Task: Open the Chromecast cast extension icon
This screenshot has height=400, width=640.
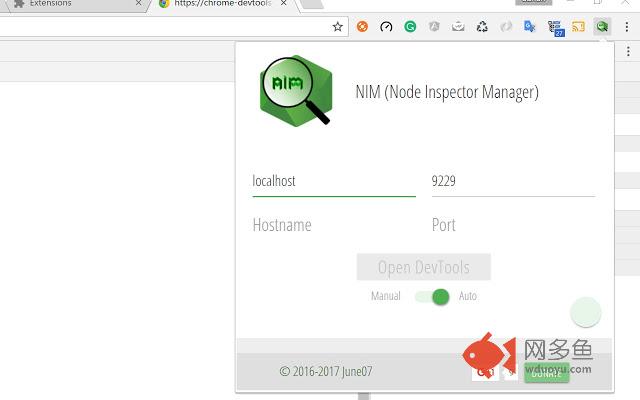Action: (578, 27)
